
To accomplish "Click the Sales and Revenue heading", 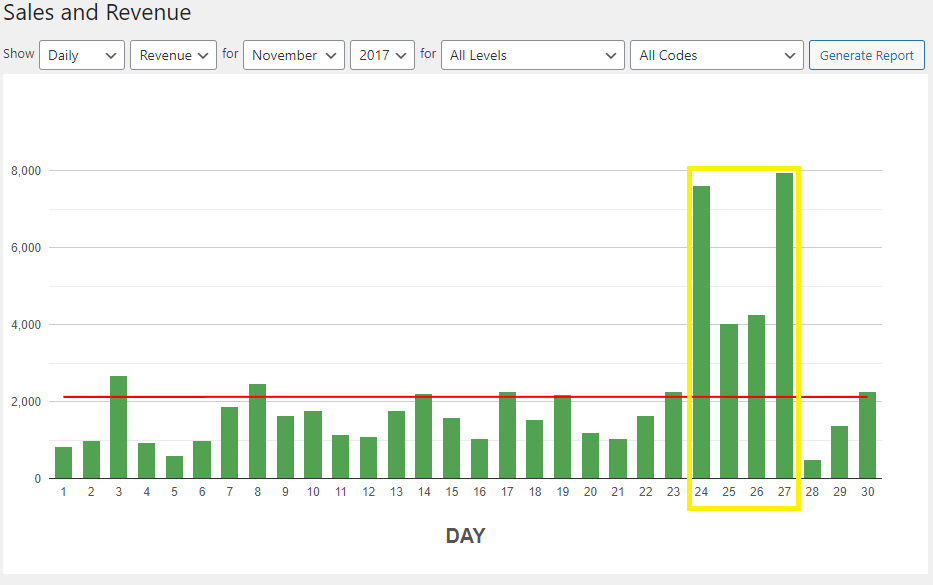I will 97,13.
